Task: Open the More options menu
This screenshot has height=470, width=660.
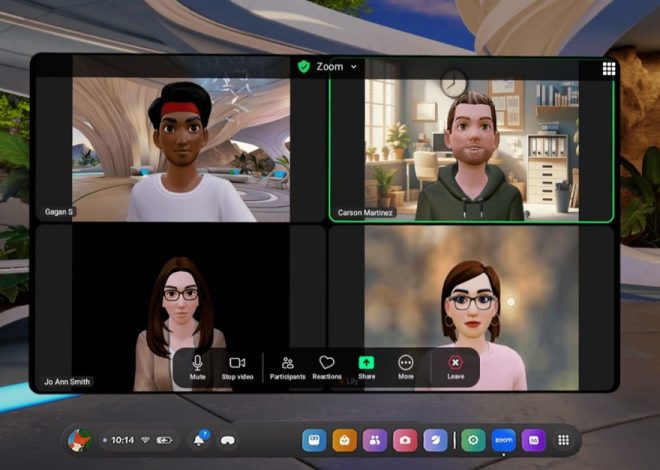Action: (x=406, y=367)
